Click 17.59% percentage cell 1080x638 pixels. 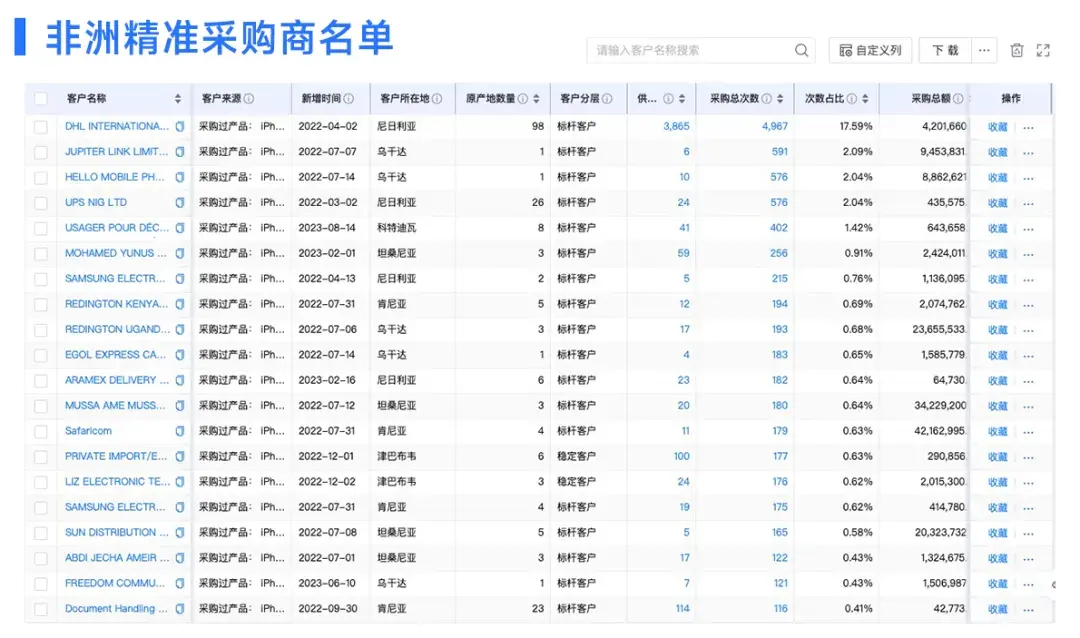(x=855, y=126)
